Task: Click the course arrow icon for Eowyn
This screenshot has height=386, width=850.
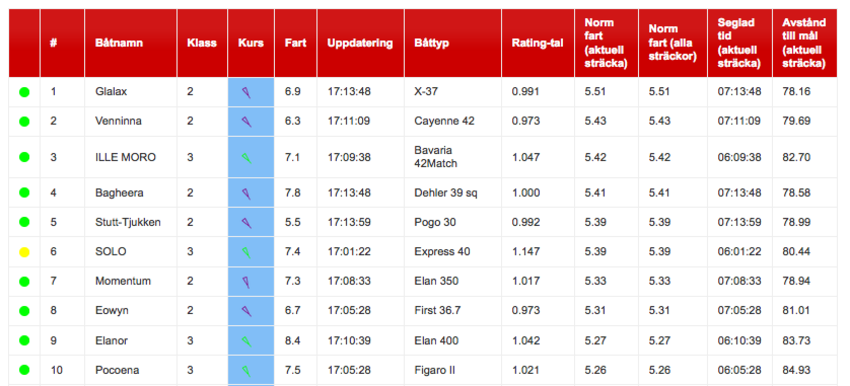Action: pos(246,311)
